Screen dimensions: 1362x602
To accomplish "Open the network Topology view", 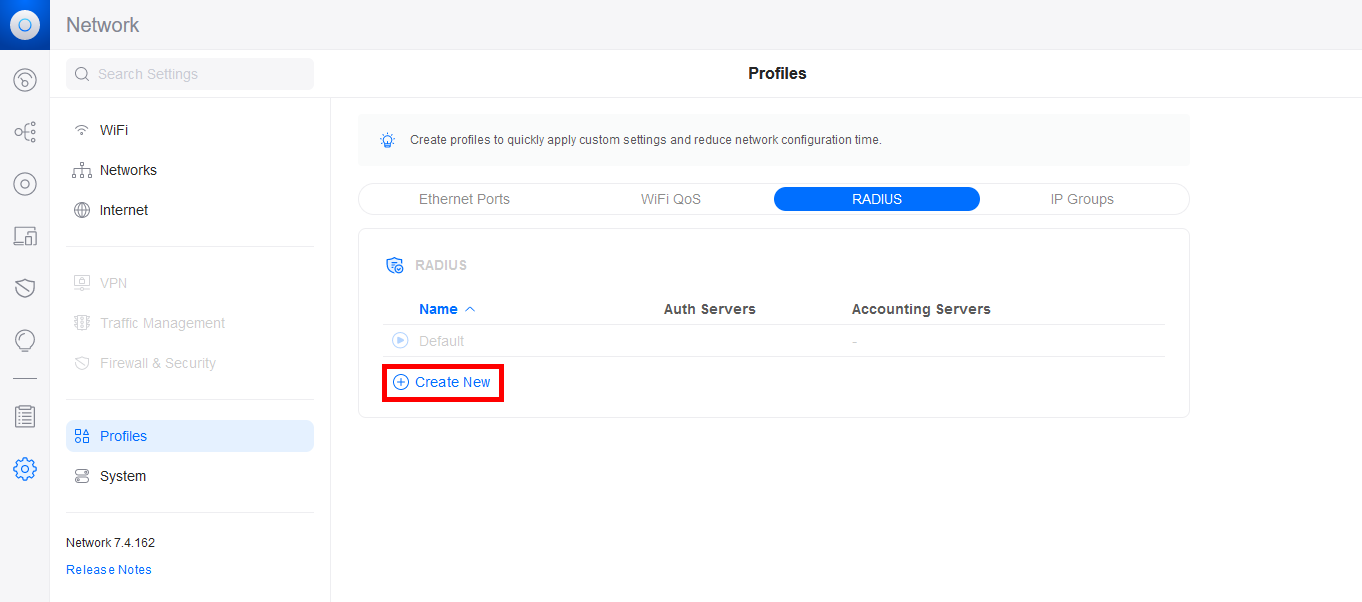I will coord(25,131).
